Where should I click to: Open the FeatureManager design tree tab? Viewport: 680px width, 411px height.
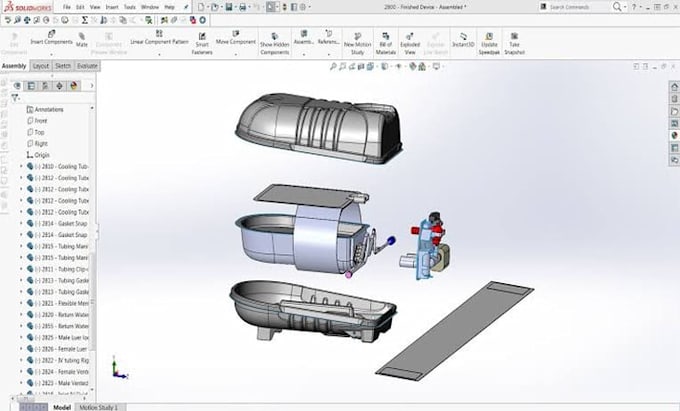click(x=17, y=86)
